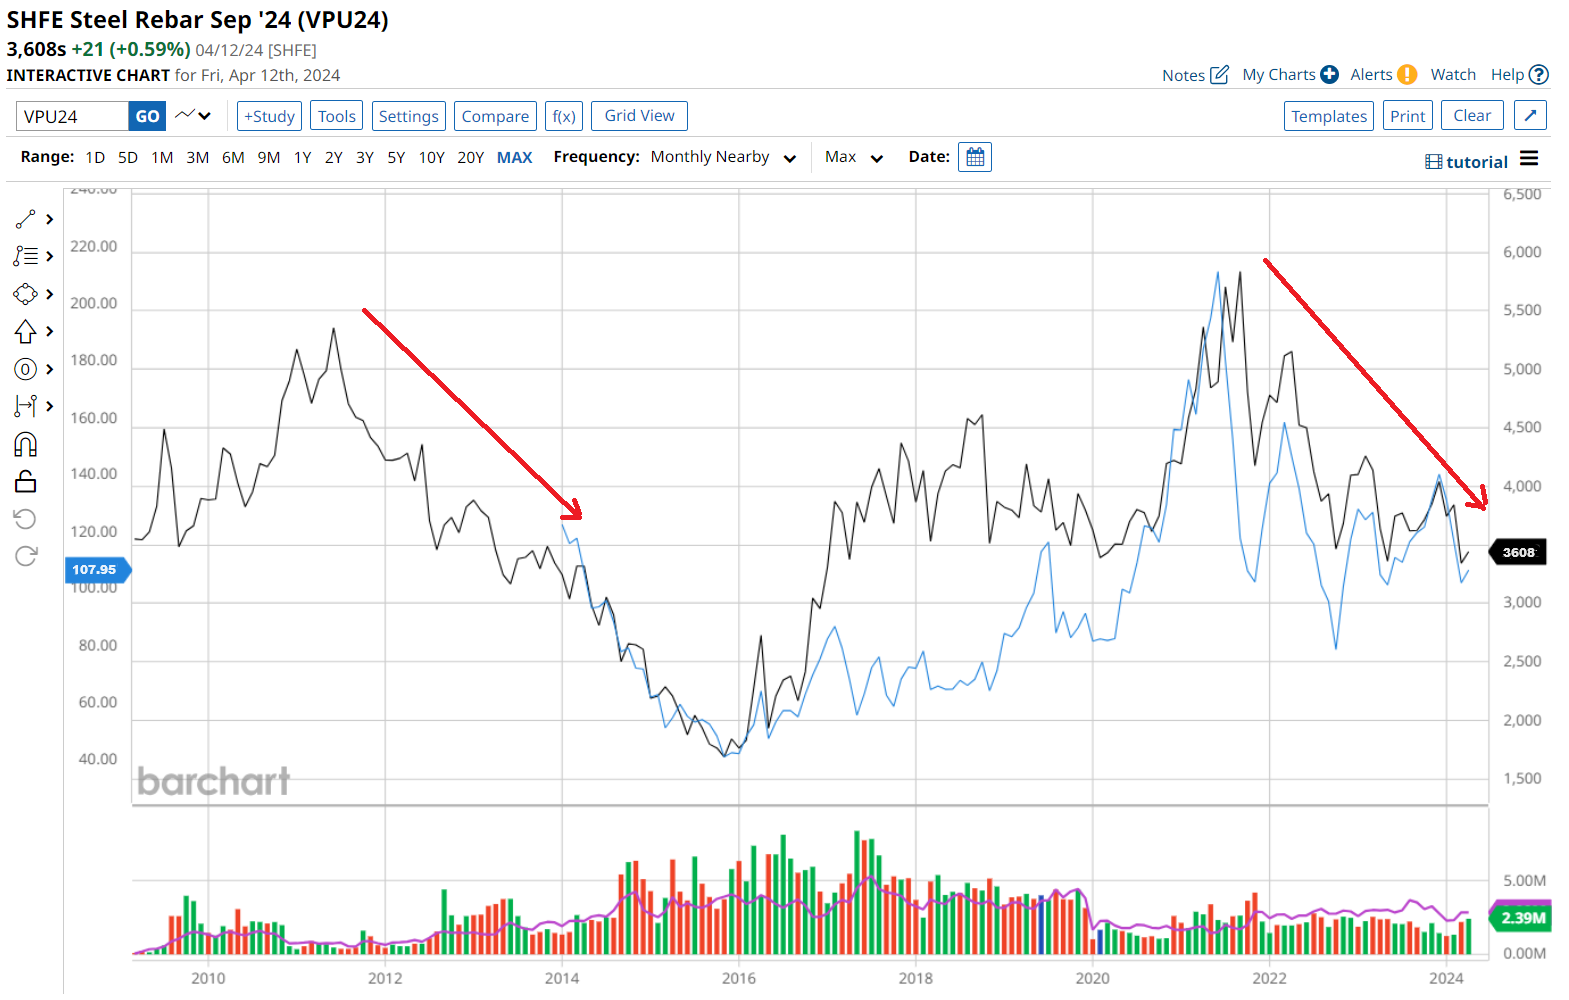Open the Max period dropdown
1569x1000 pixels.
pos(853,157)
